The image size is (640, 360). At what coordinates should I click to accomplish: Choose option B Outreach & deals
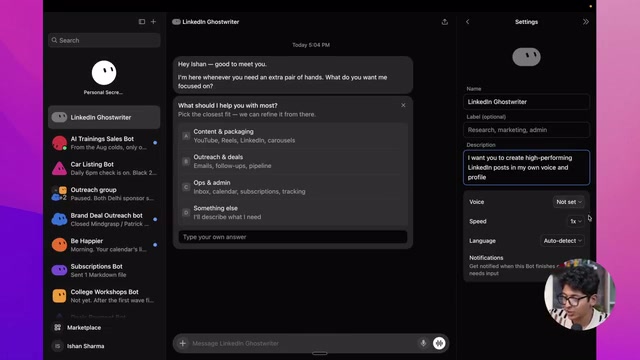point(293,161)
